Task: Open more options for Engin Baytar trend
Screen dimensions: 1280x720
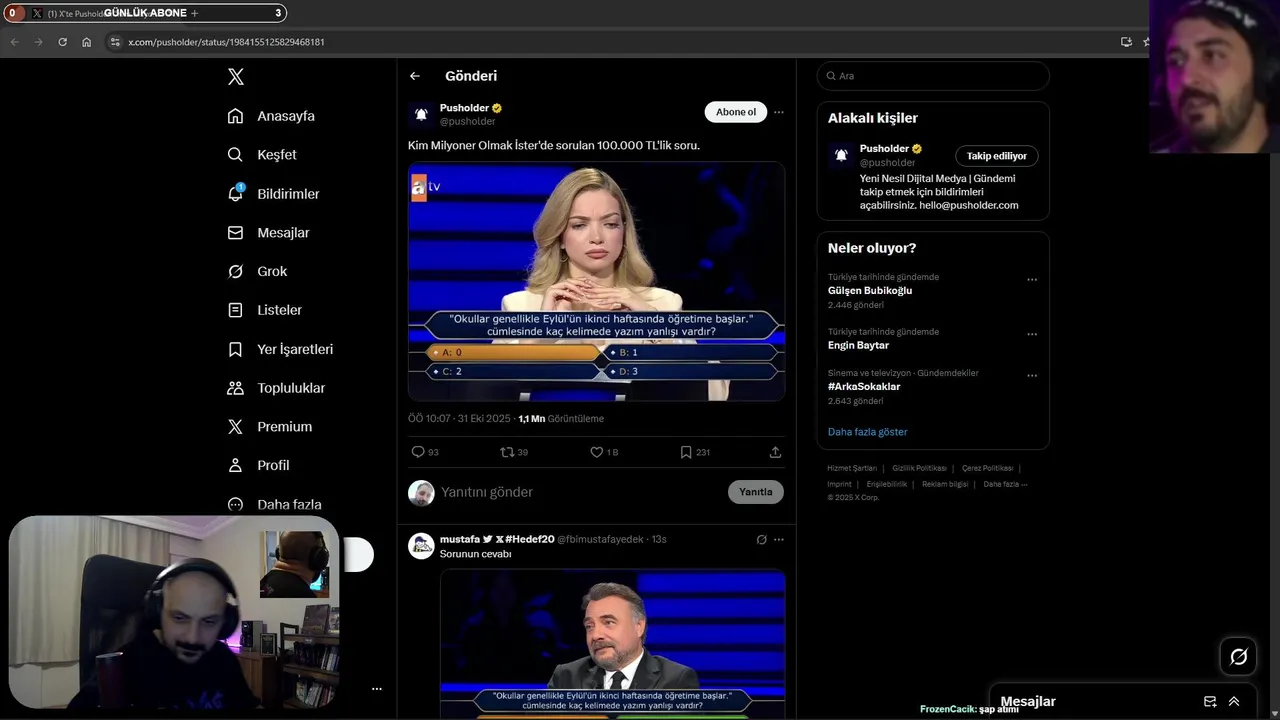Action: tap(1032, 334)
